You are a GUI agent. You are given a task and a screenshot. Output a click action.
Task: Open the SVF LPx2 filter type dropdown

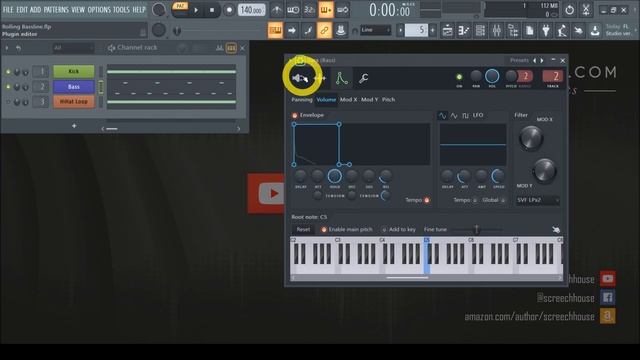click(537, 200)
